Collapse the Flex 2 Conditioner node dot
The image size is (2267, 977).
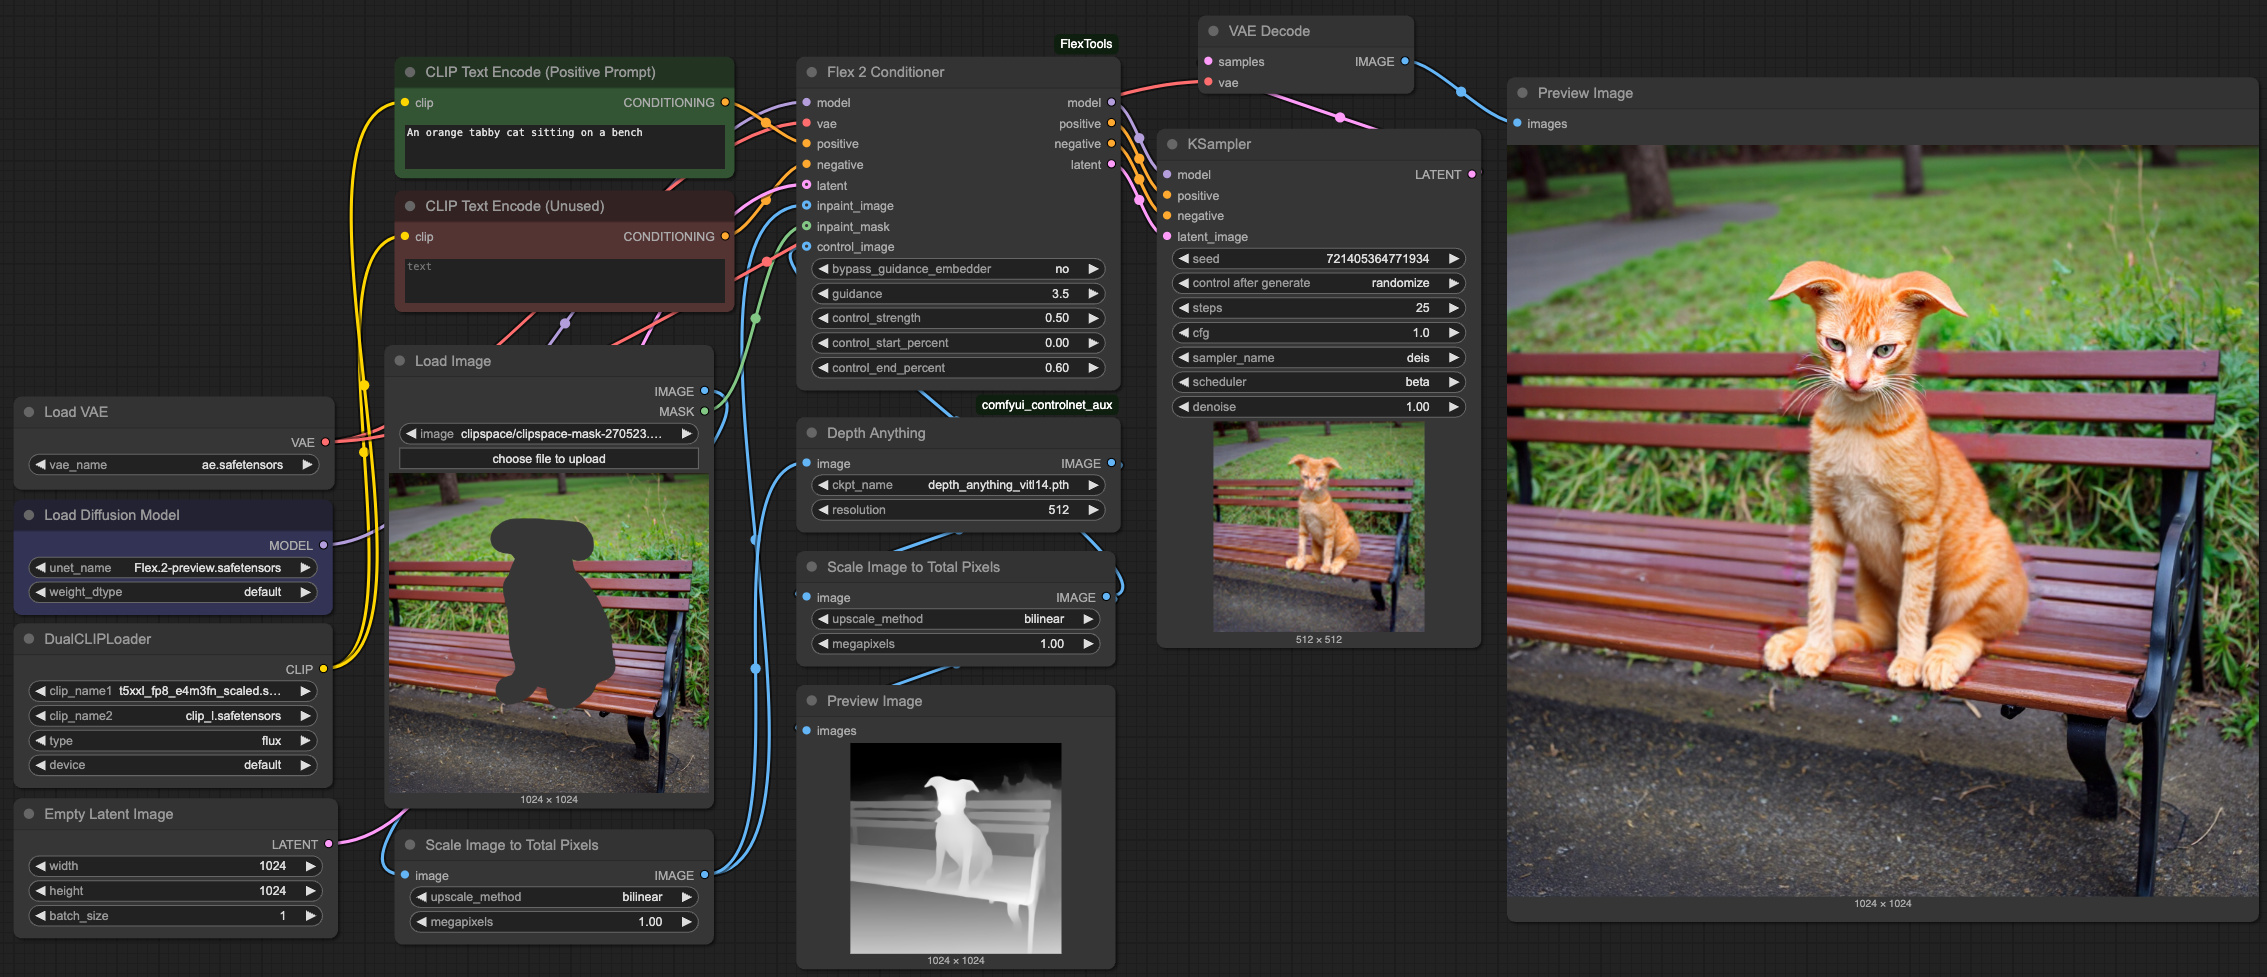[811, 72]
